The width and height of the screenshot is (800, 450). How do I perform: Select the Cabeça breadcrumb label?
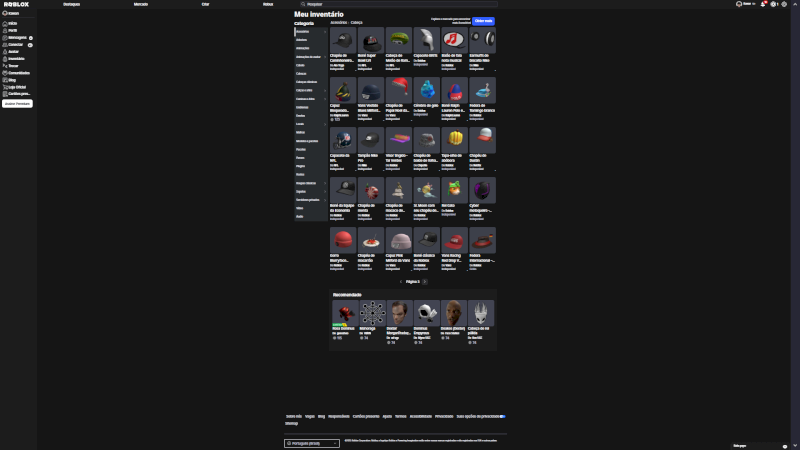[x=357, y=22]
